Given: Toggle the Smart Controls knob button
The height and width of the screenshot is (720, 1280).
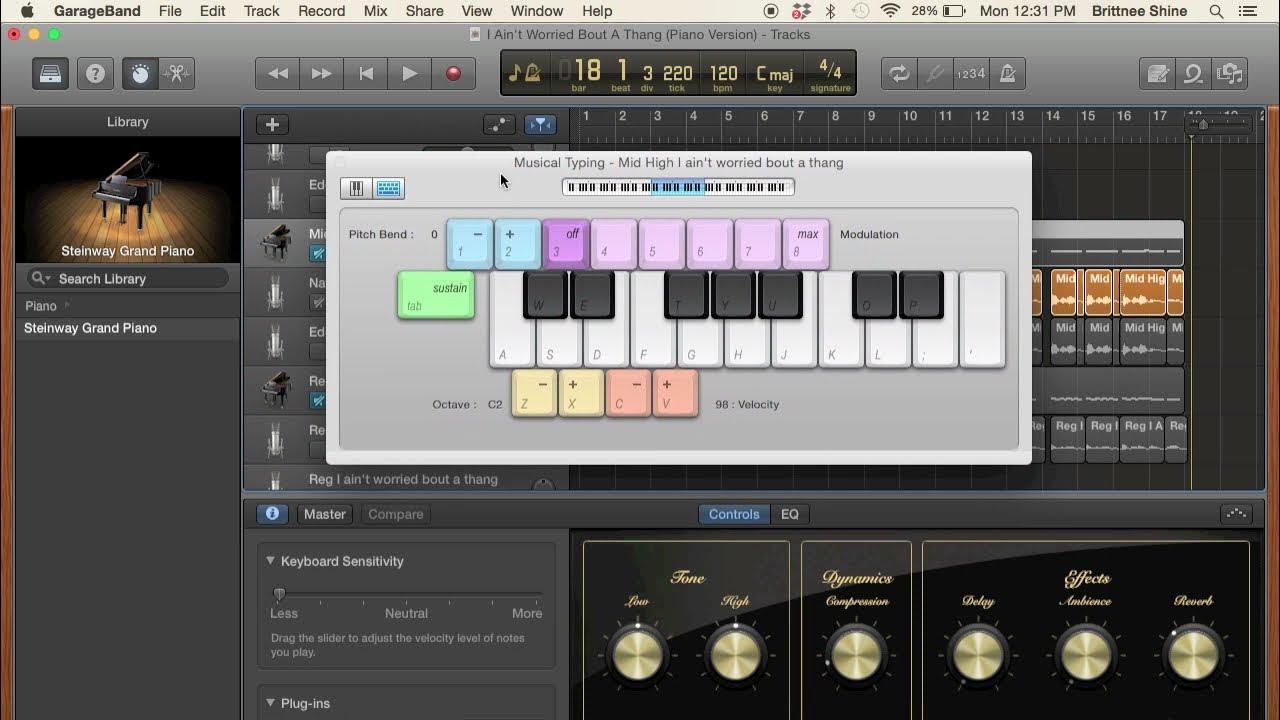Looking at the screenshot, I should pos(140,74).
